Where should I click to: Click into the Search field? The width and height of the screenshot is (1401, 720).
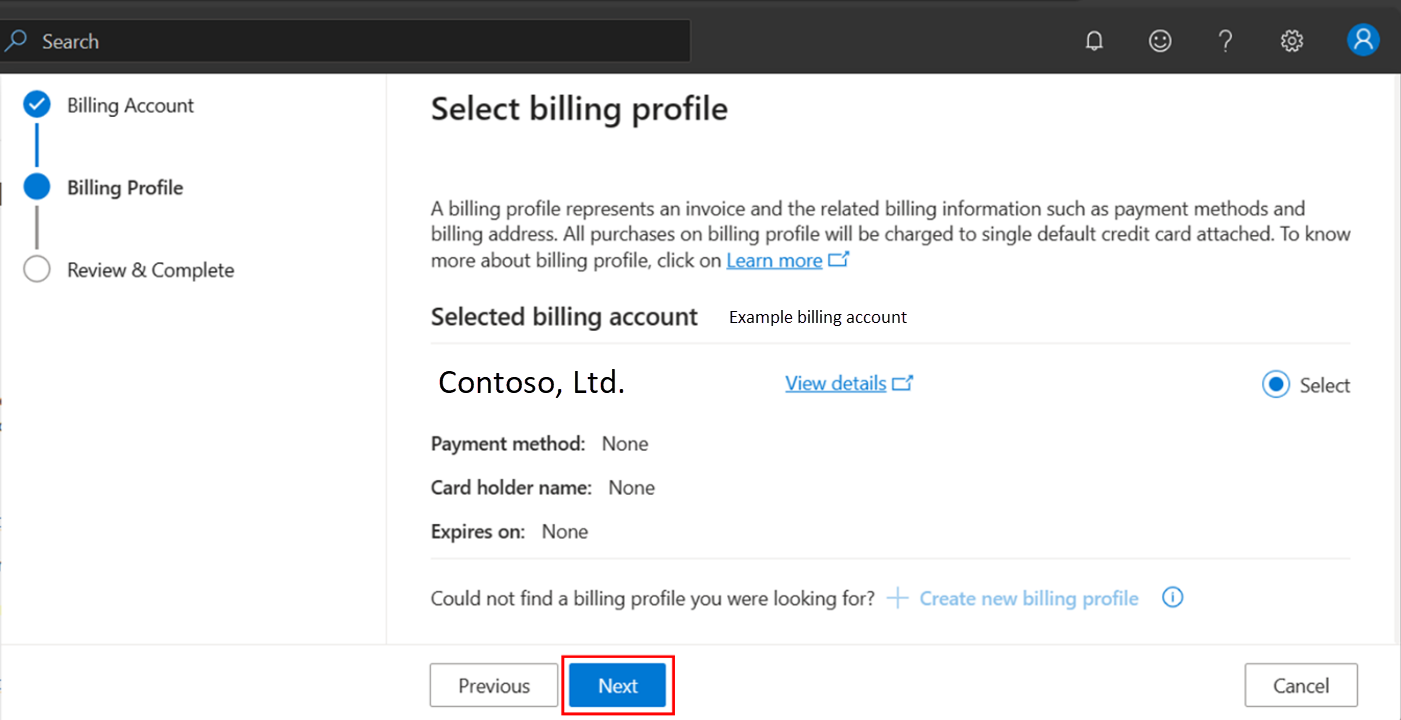pyautogui.click(x=360, y=41)
